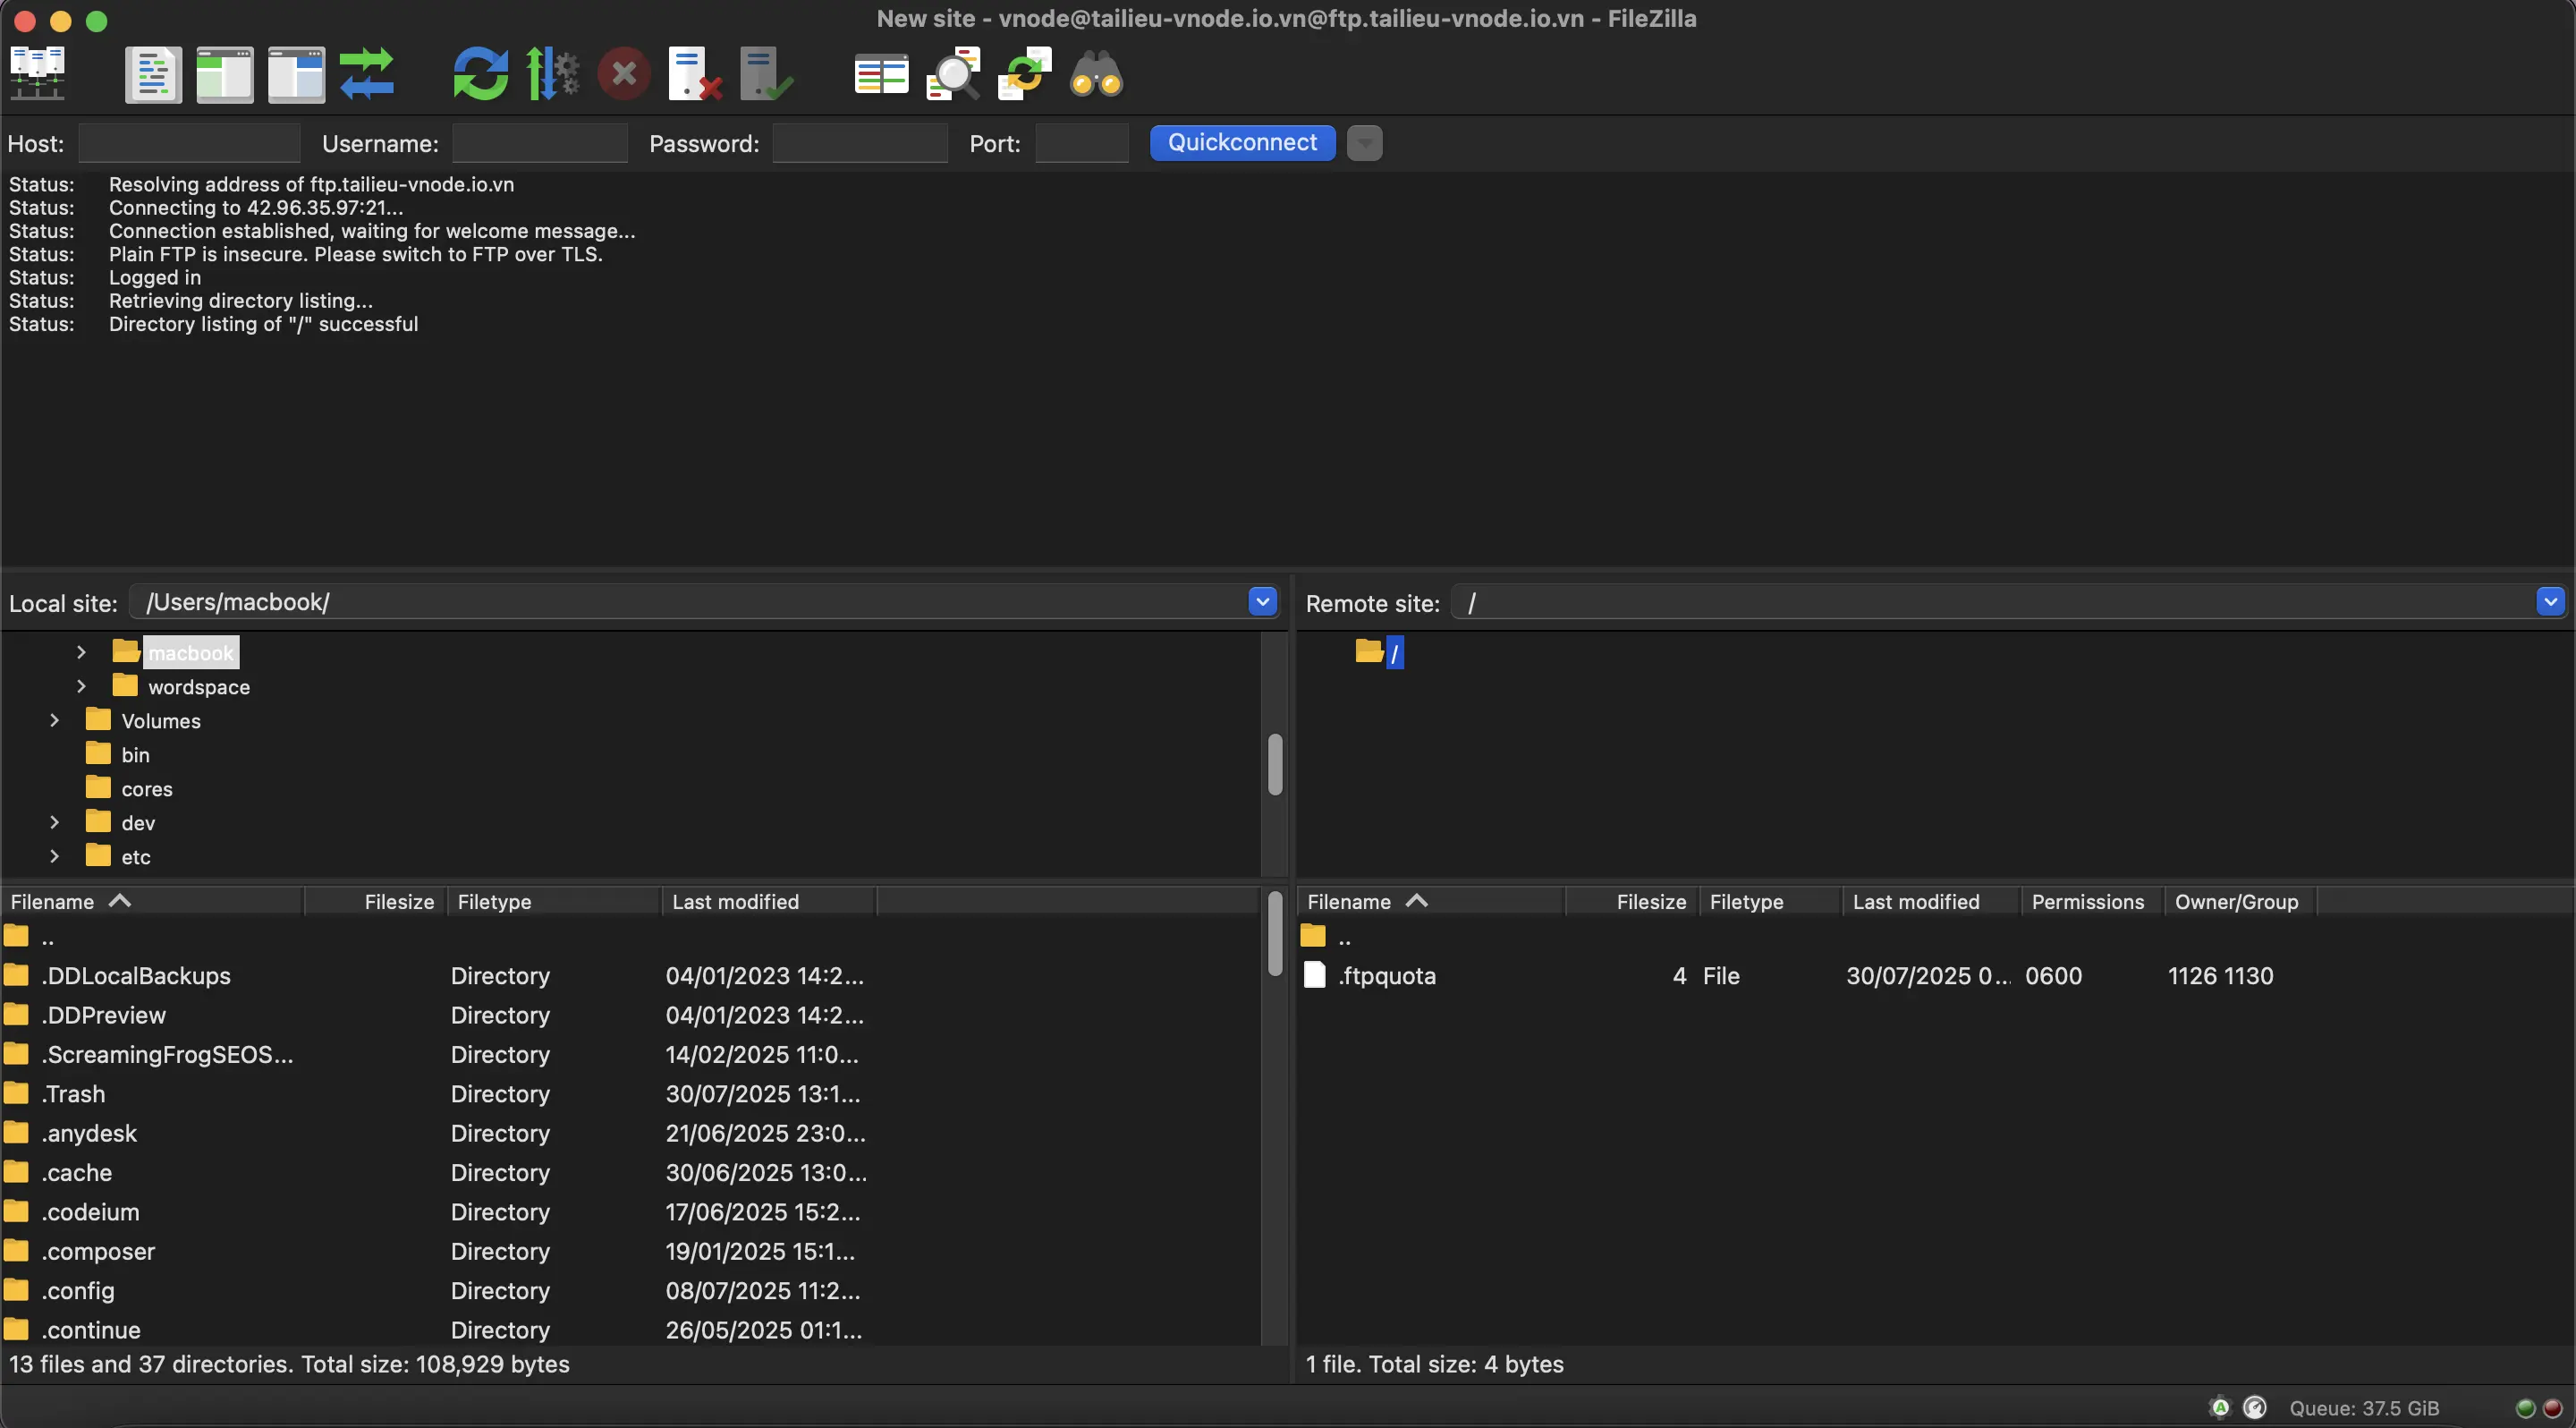Click local directory tree scrollbar
The image size is (2576, 1428).
click(1275, 765)
